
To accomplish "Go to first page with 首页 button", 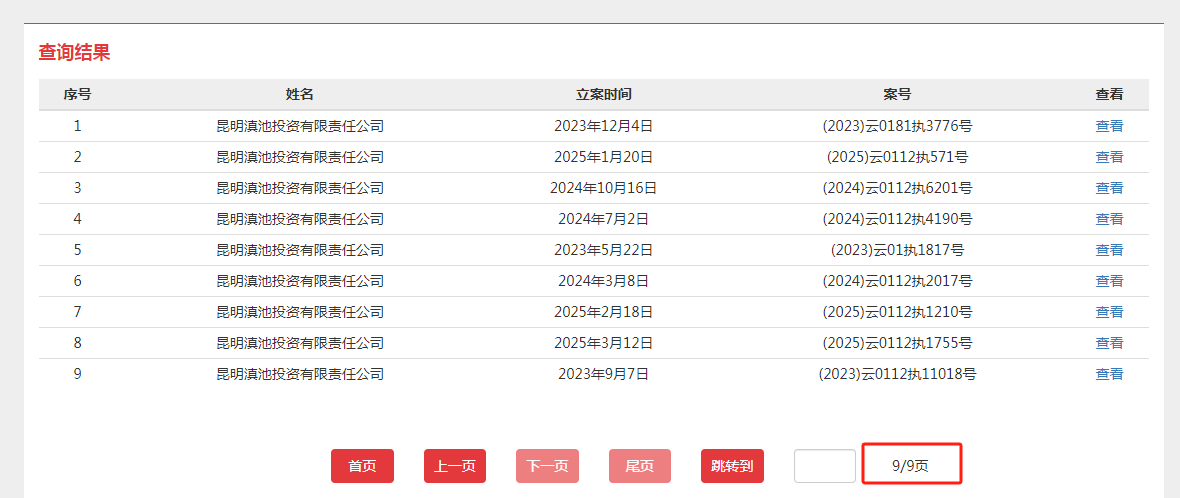I will coord(362,466).
